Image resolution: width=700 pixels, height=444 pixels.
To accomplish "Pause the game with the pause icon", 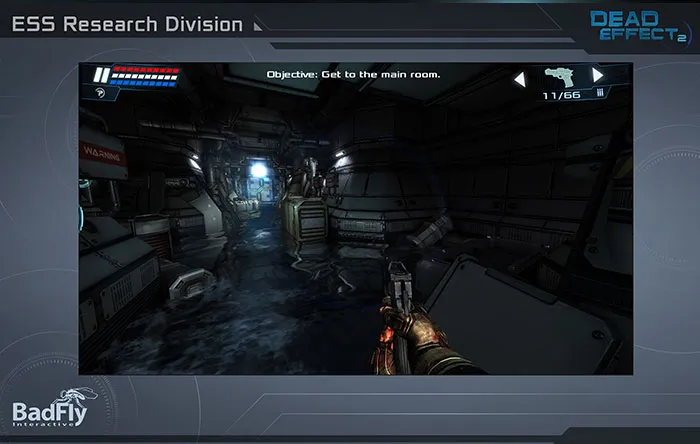I will (x=101, y=75).
